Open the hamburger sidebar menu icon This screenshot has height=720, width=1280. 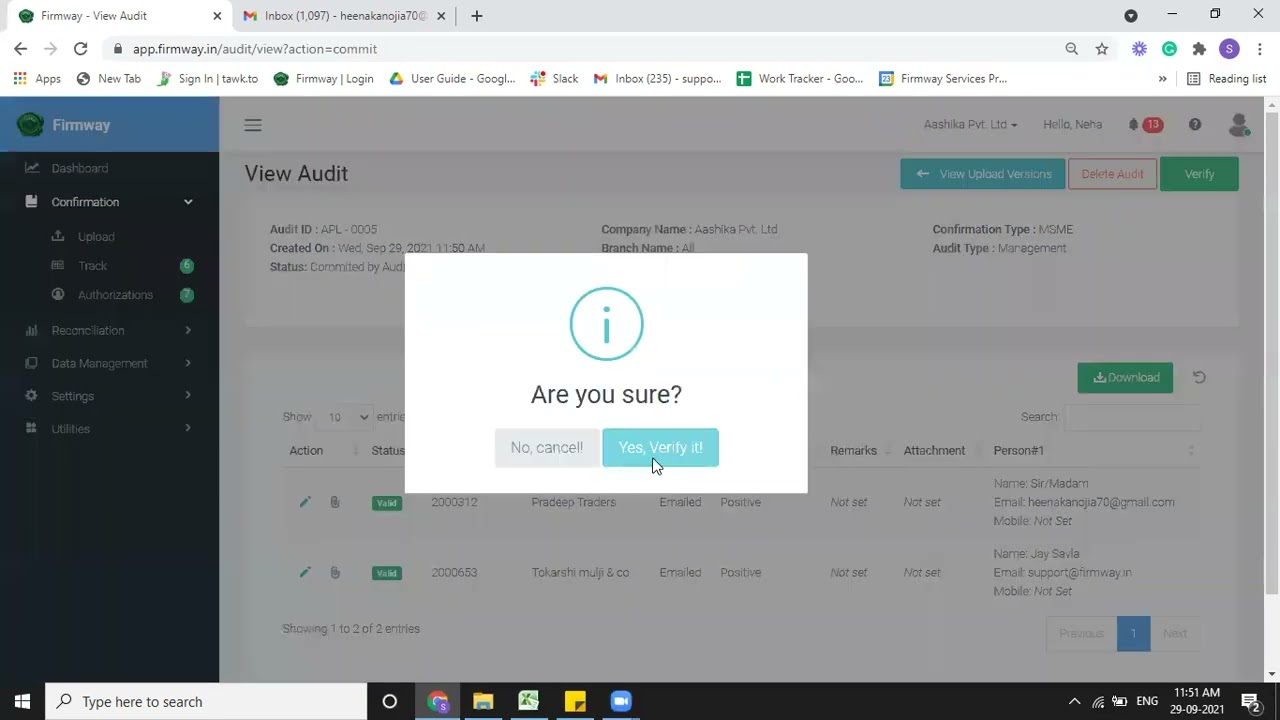253,125
